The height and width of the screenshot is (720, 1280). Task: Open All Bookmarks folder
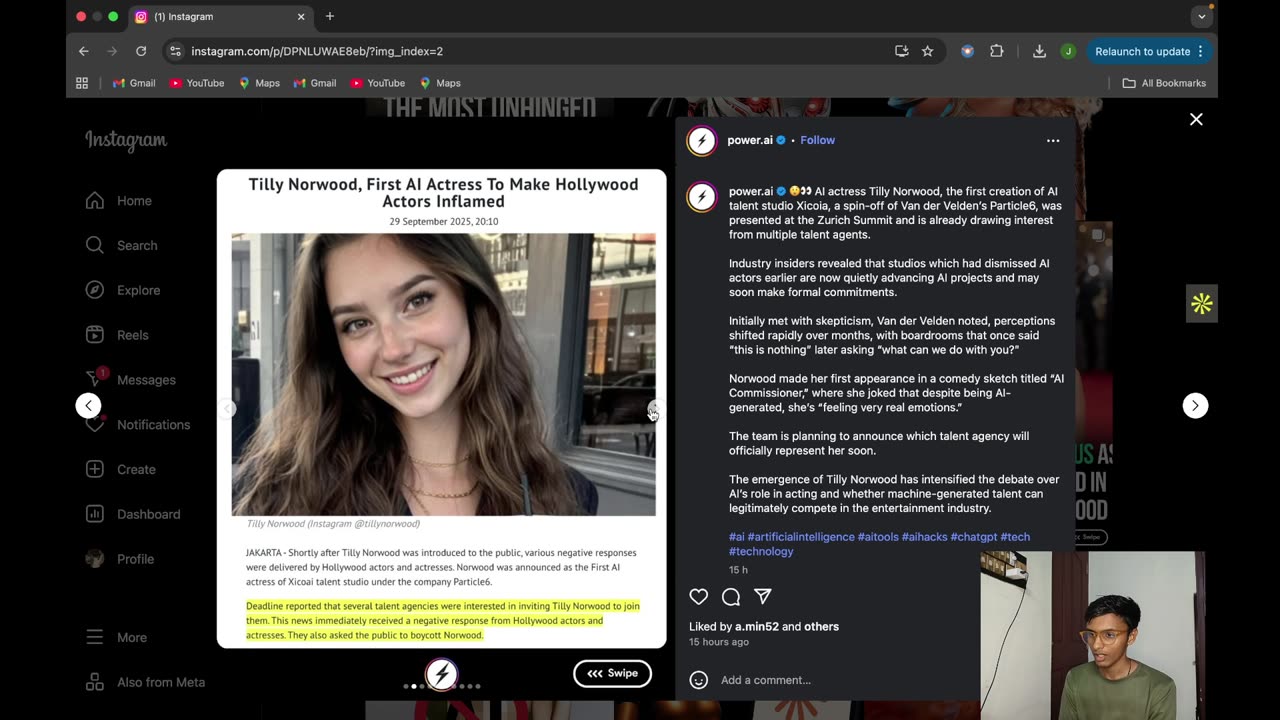point(1164,83)
